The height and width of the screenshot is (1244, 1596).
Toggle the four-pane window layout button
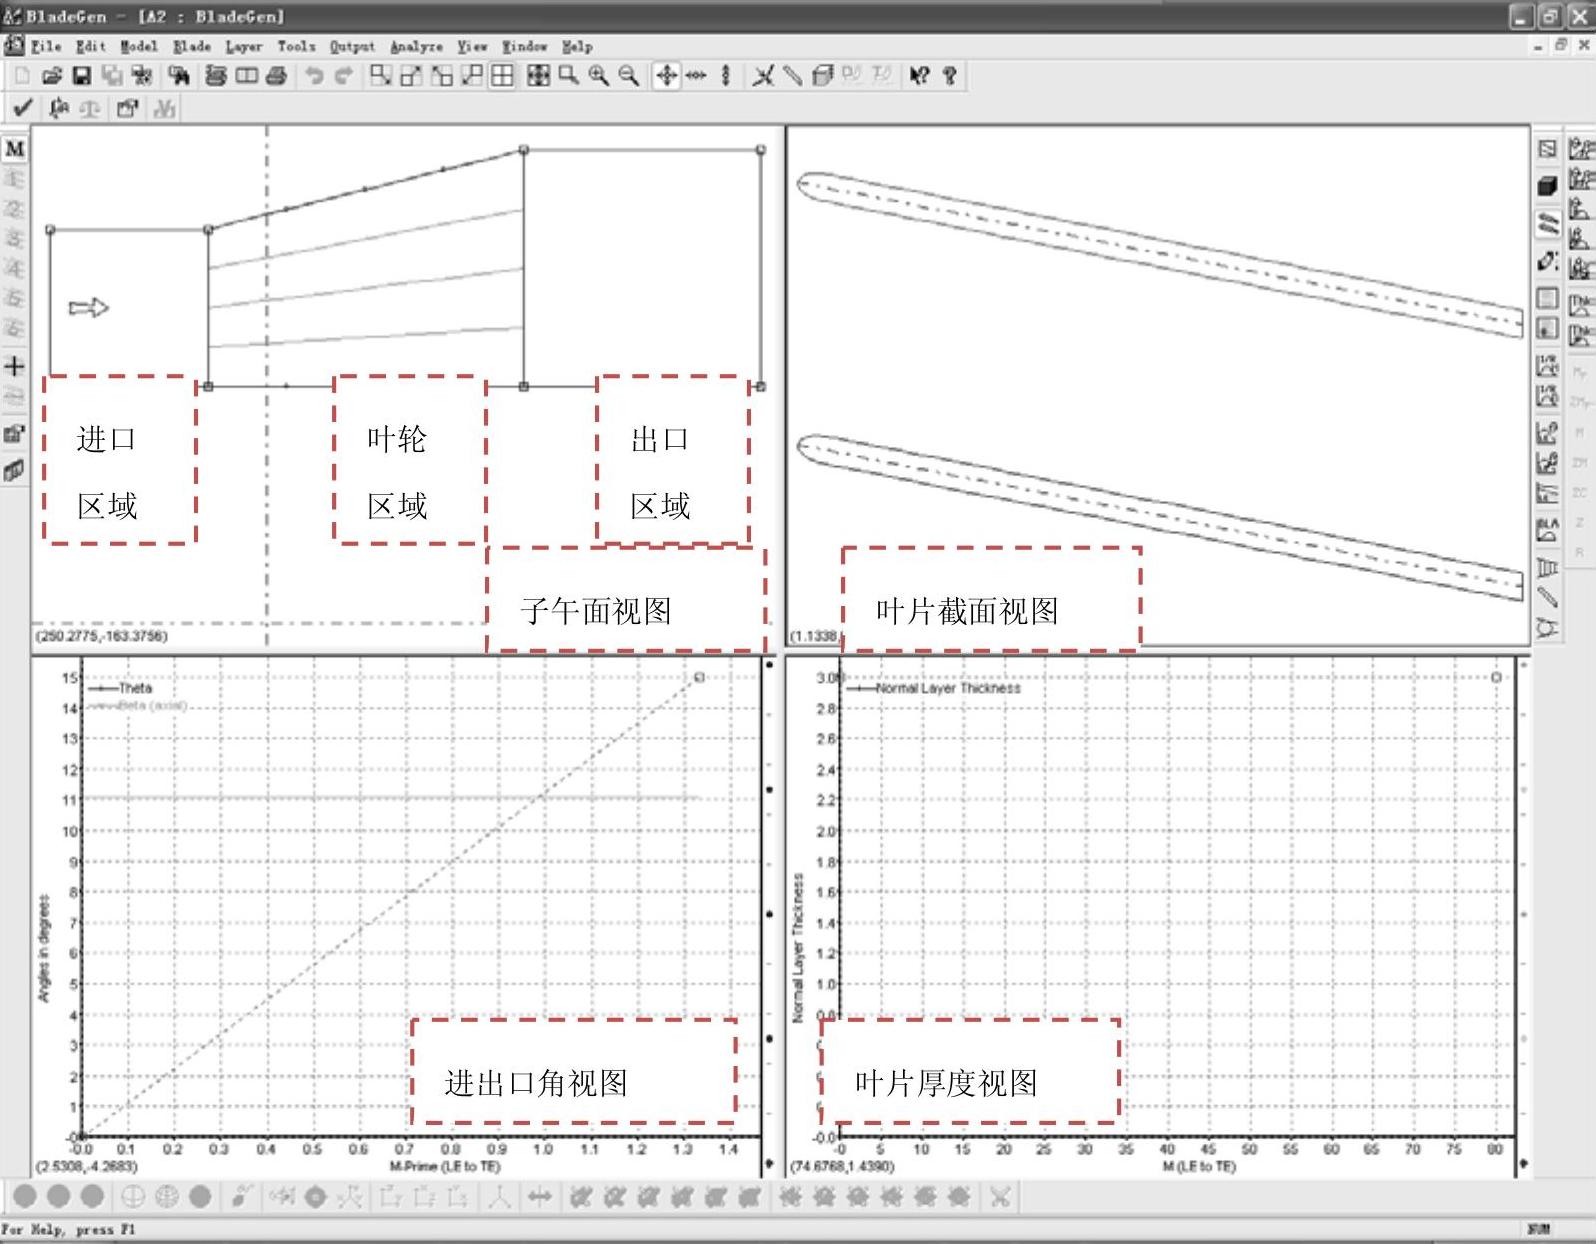[x=502, y=76]
